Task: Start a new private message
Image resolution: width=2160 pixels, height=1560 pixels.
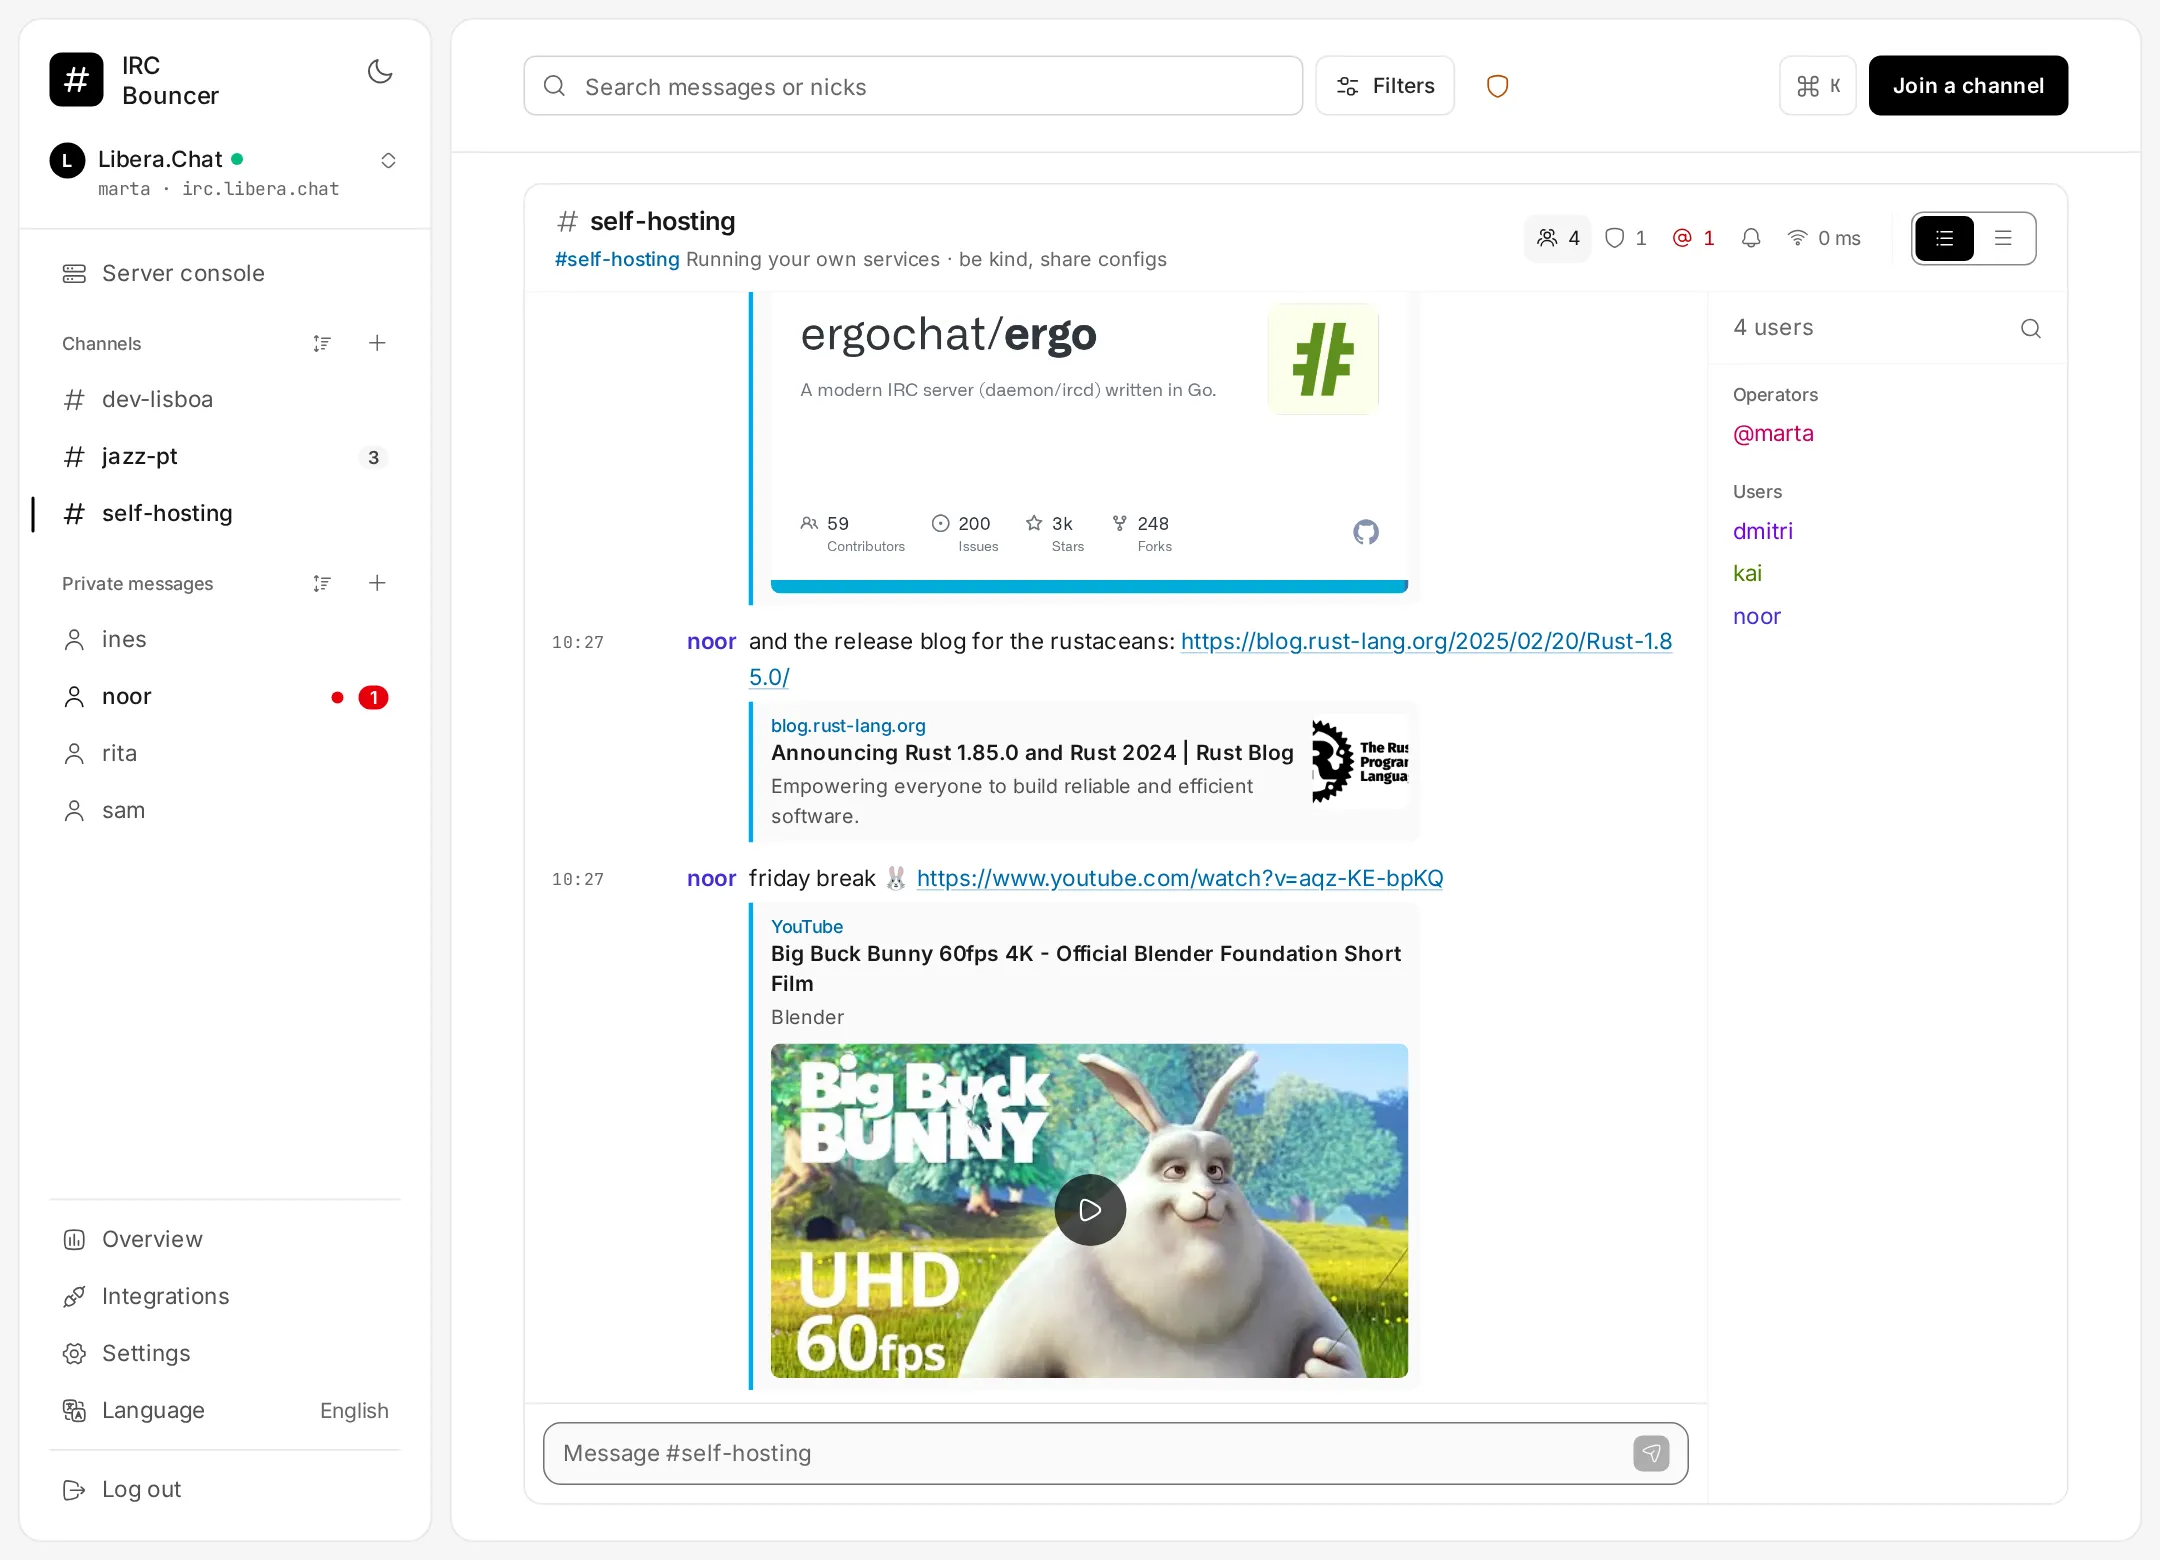Action: [x=377, y=583]
